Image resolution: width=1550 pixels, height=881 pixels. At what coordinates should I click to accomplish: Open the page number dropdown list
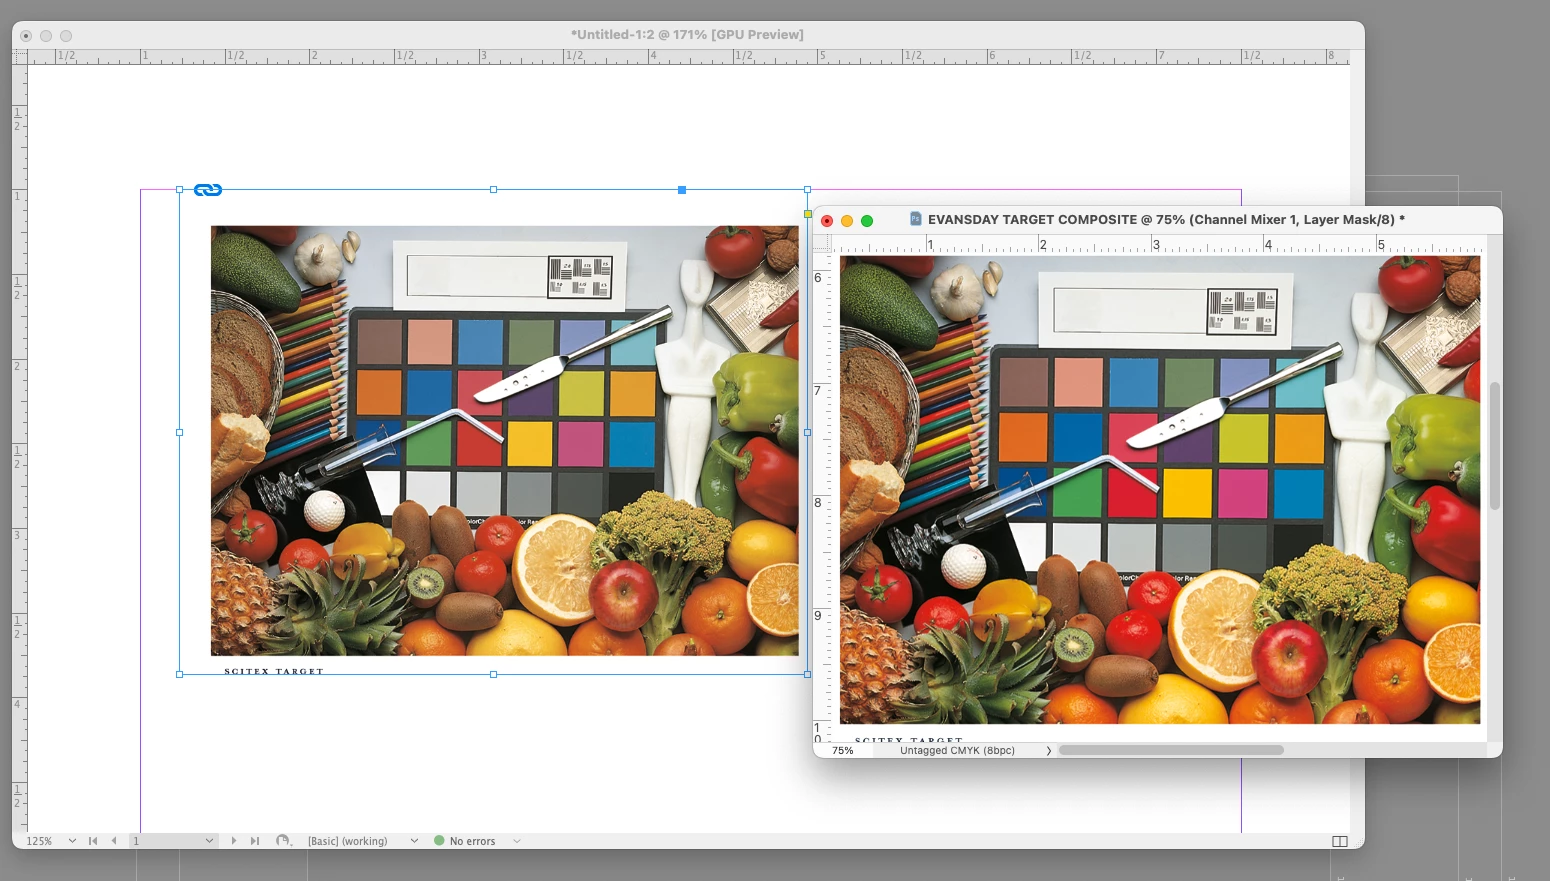click(x=209, y=841)
